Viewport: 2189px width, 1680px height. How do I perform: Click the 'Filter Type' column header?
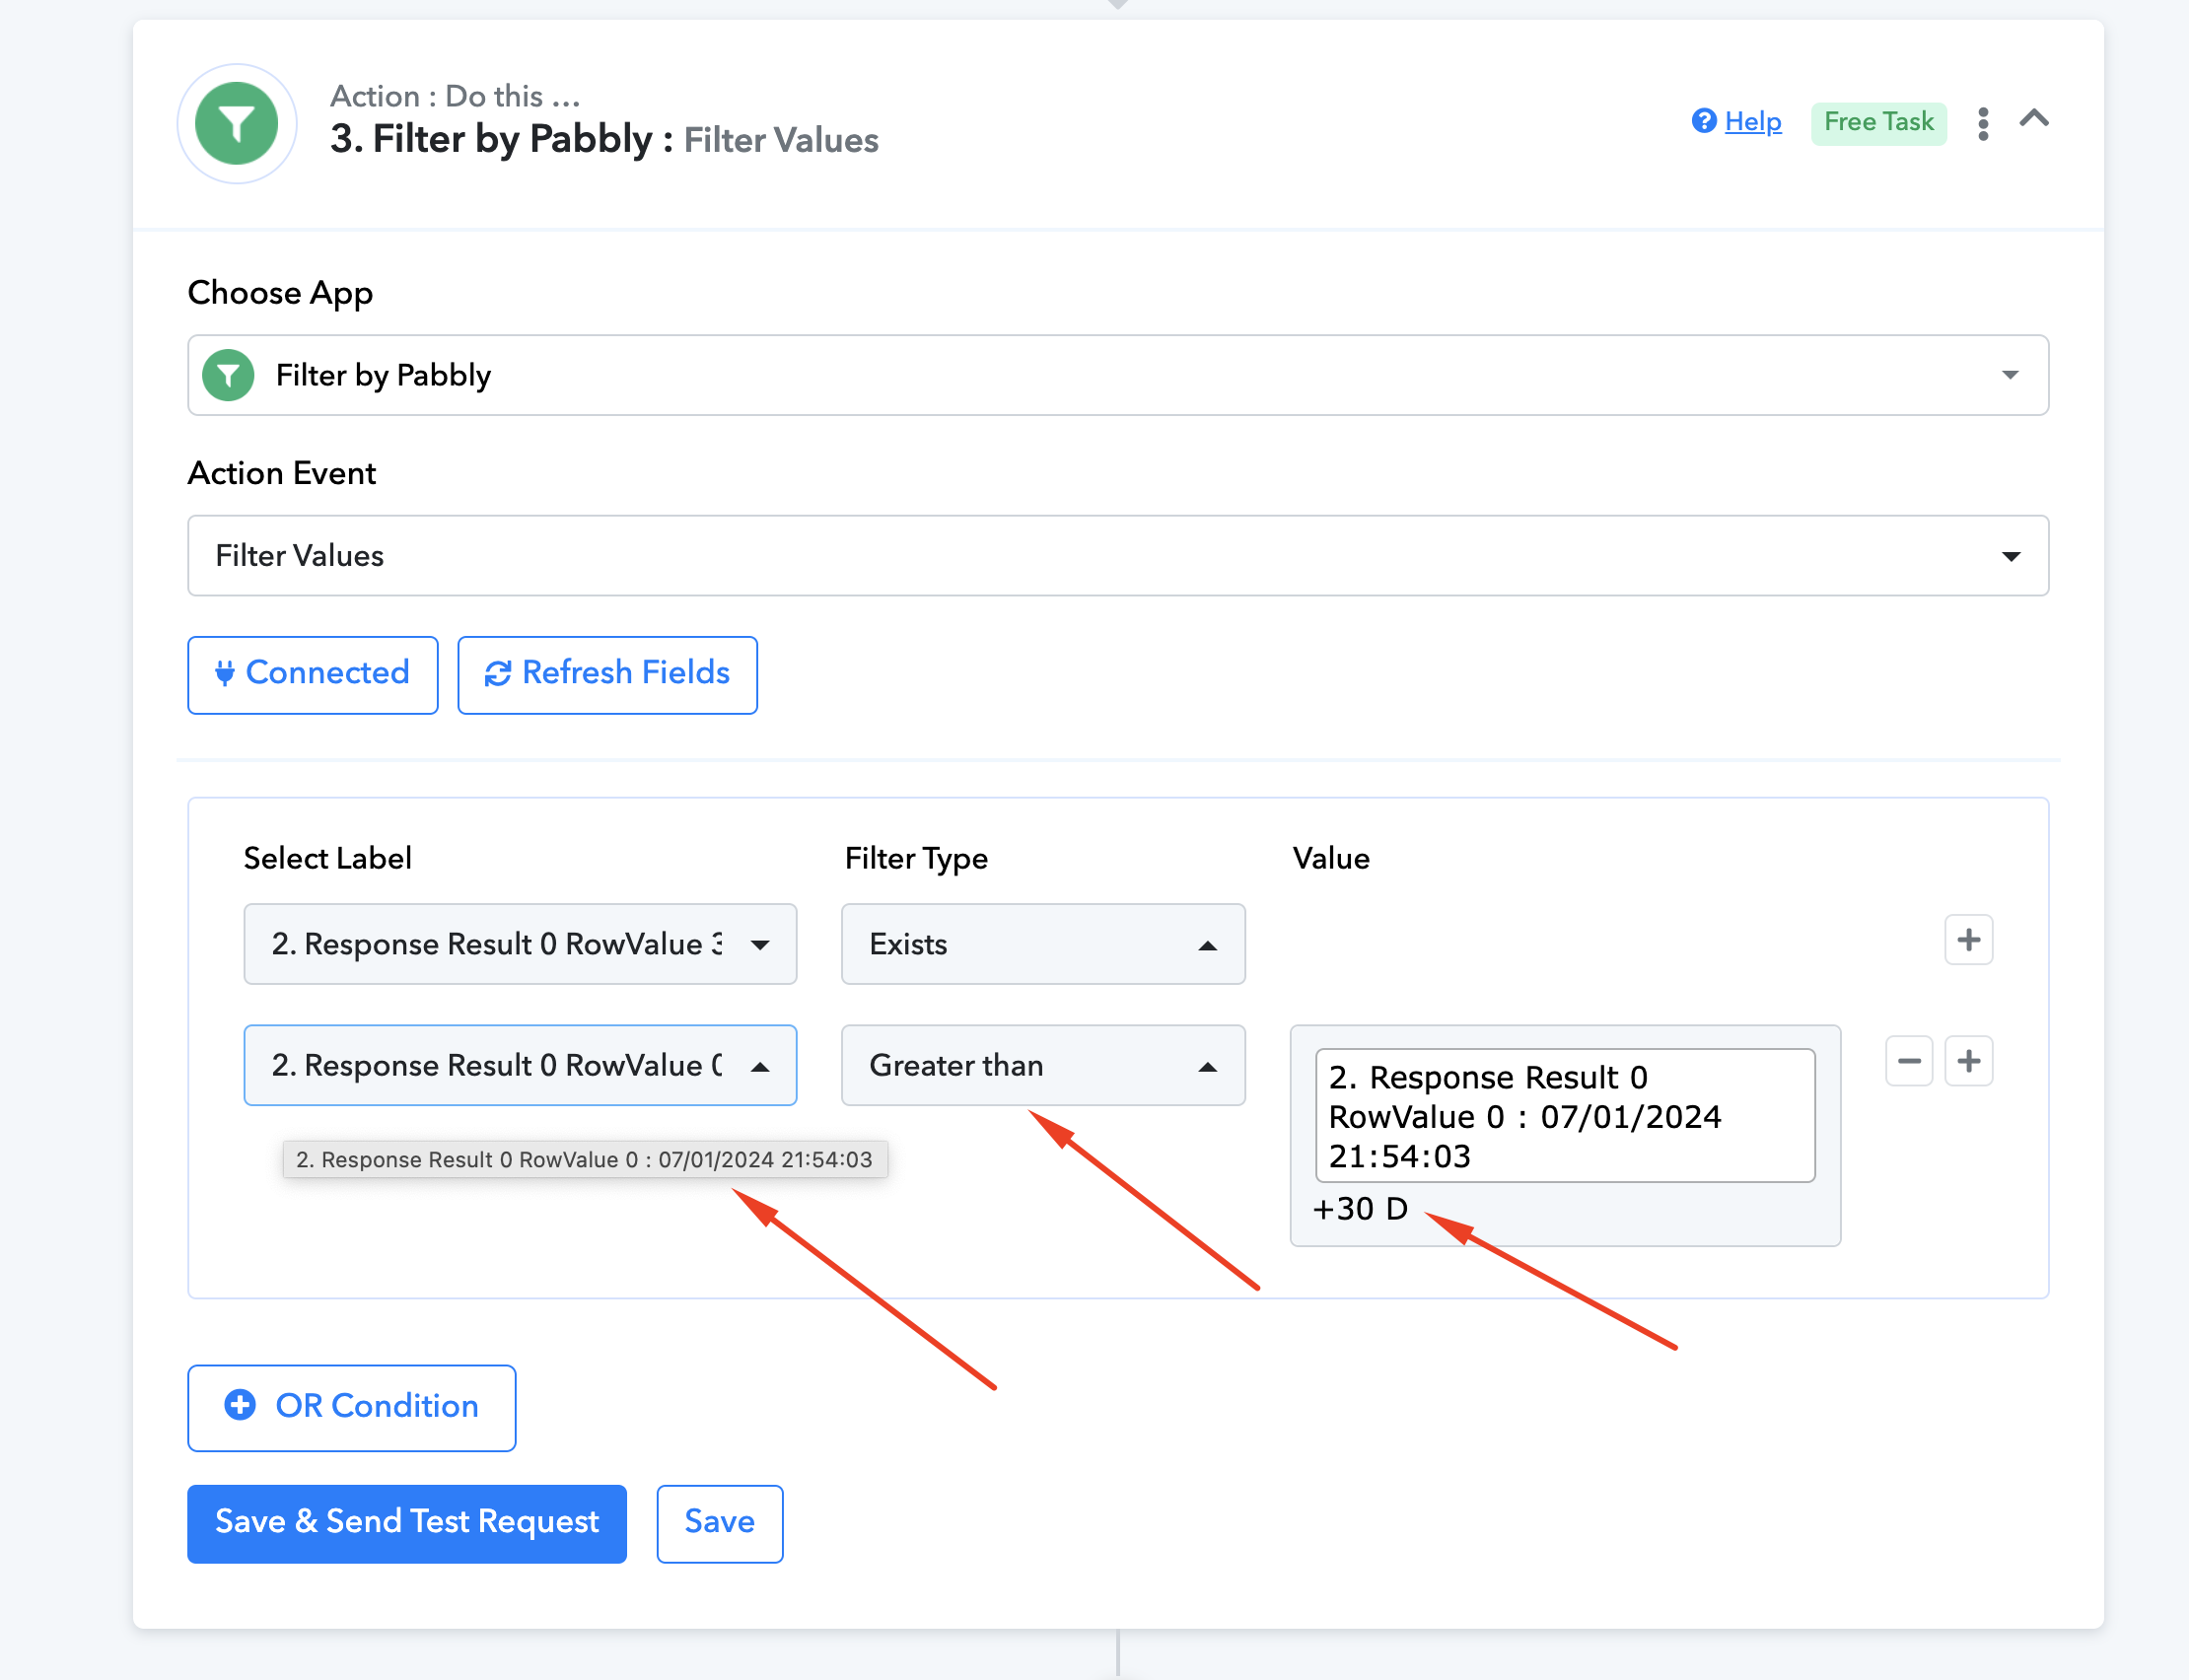click(x=916, y=859)
